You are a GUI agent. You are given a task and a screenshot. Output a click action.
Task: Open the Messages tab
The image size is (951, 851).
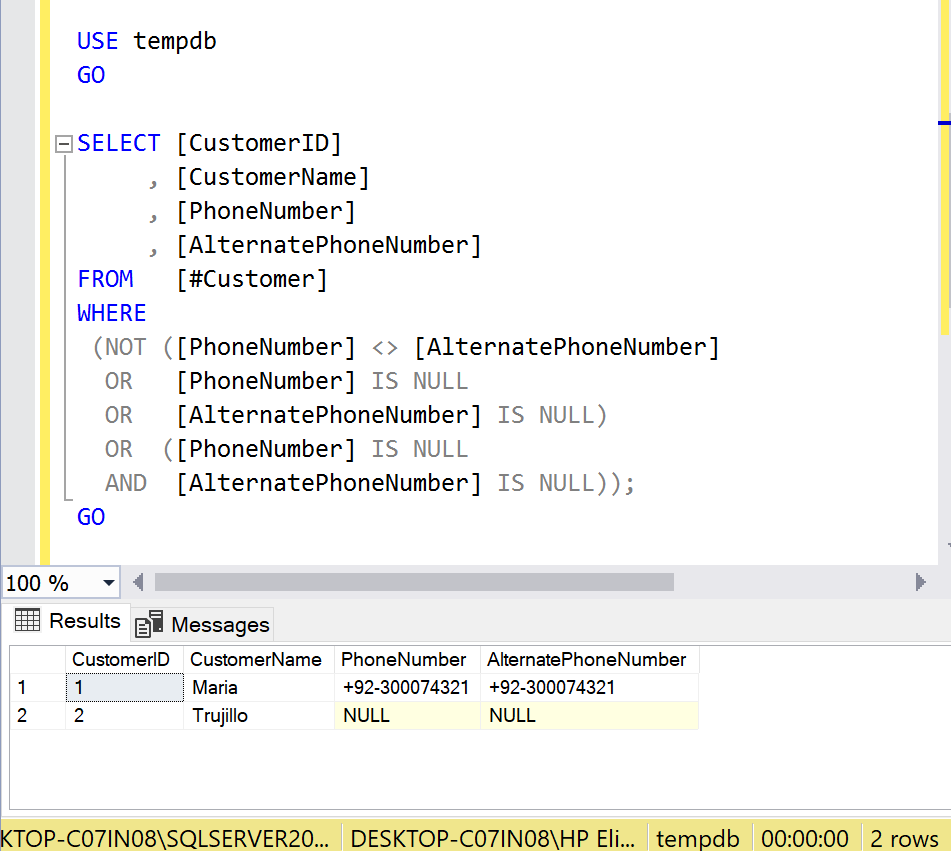click(x=204, y=625)
